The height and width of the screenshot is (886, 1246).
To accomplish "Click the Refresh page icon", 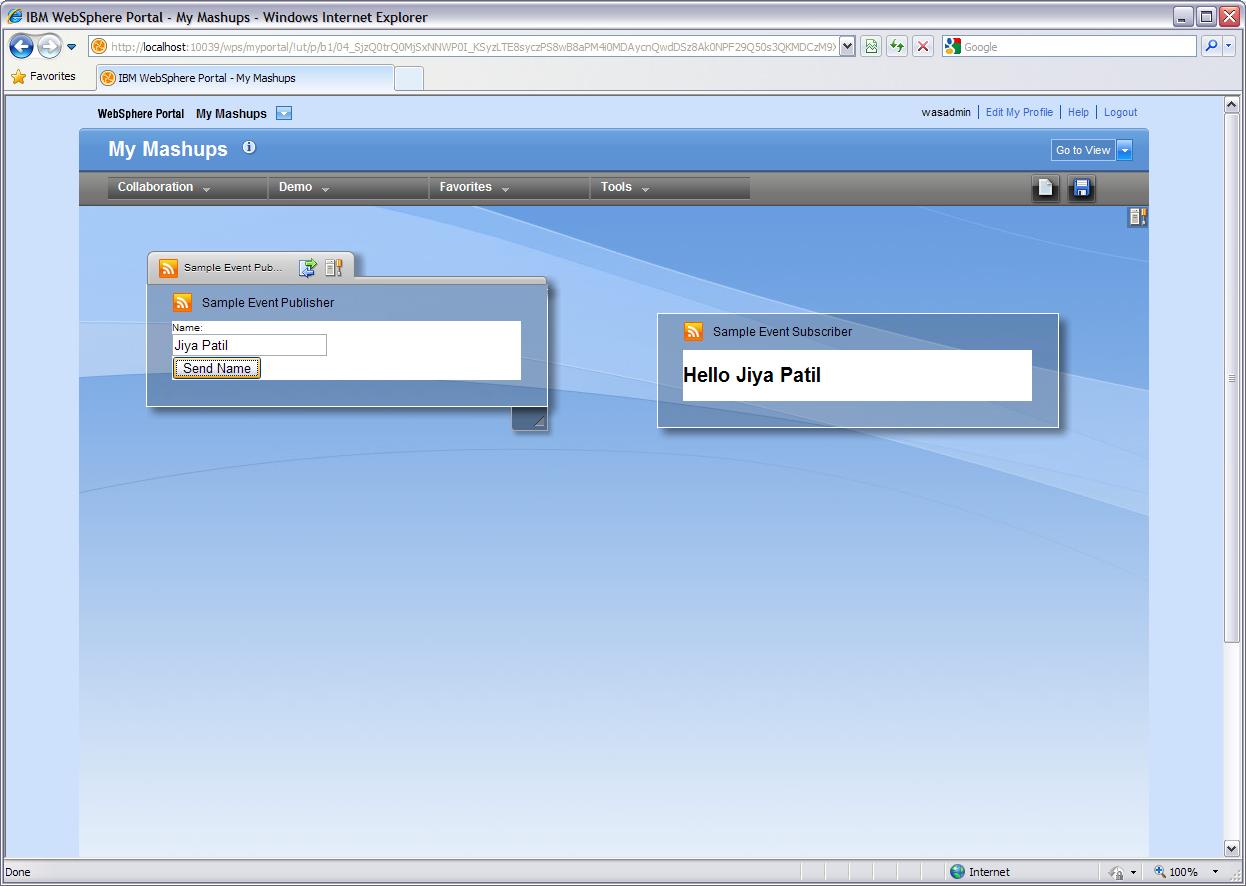I will tap(897, 46).
